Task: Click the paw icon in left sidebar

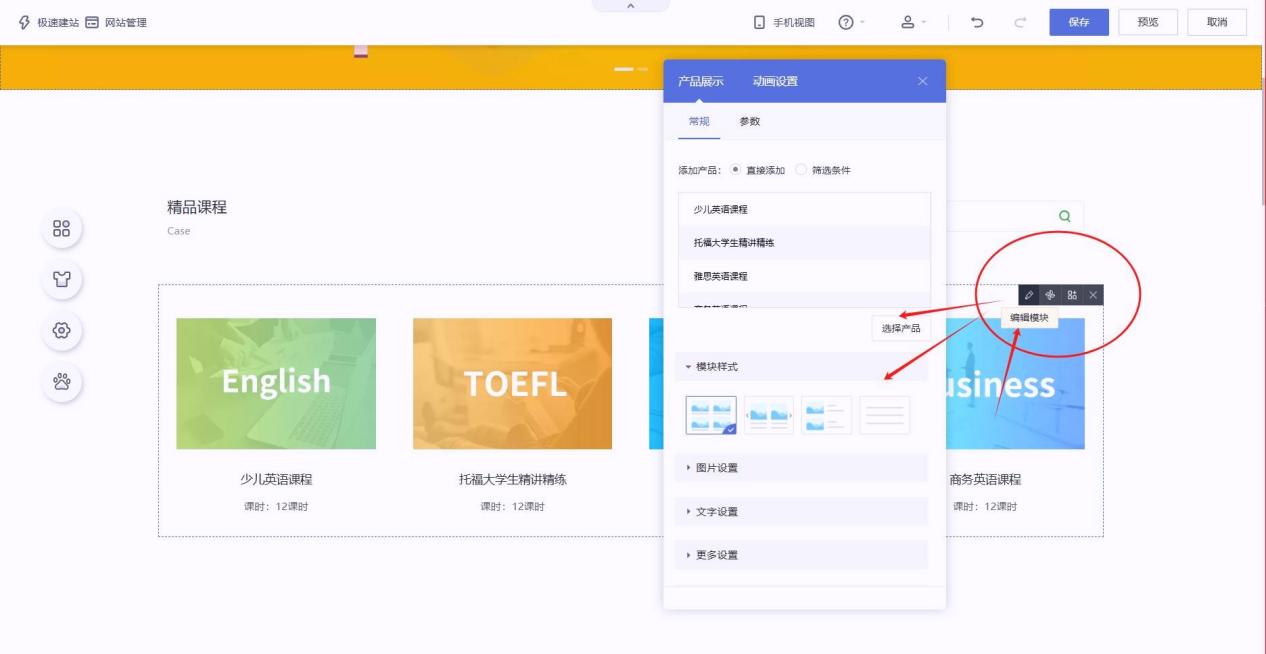Action: click(x=61, y=381)
